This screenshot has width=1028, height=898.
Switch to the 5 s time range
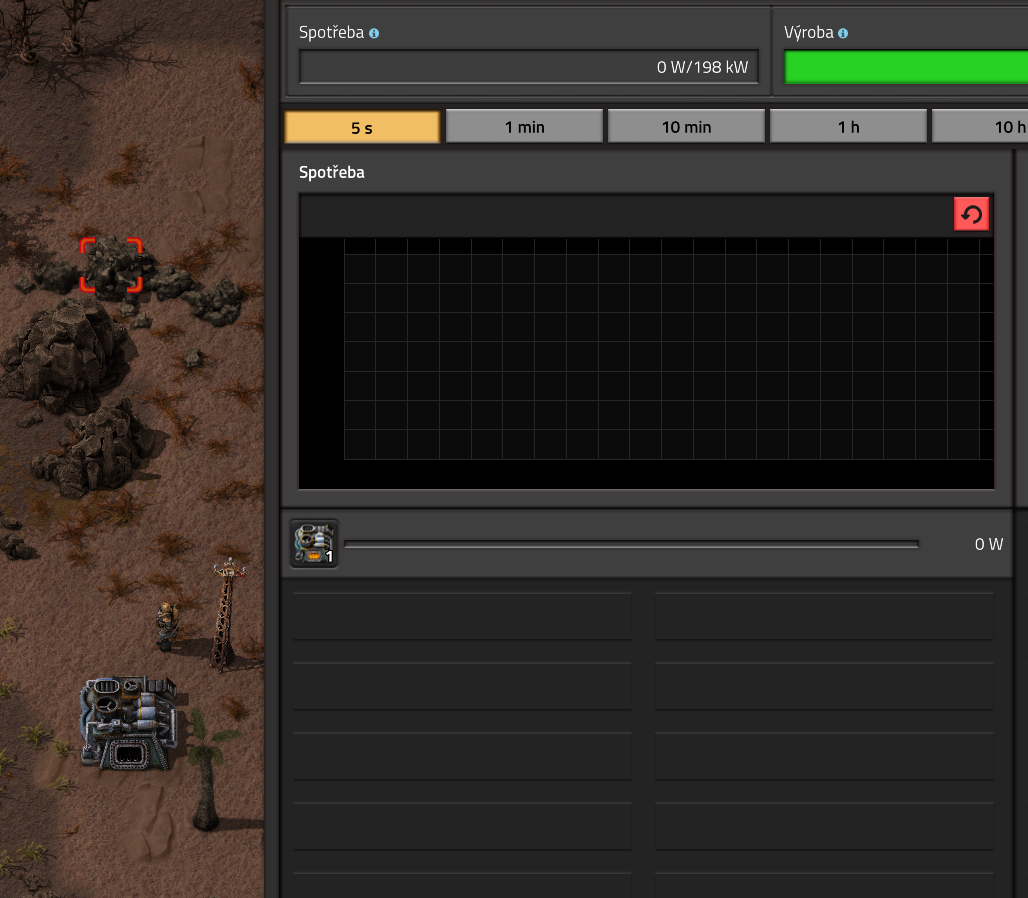pyautogui.click(x=362, y=127)
